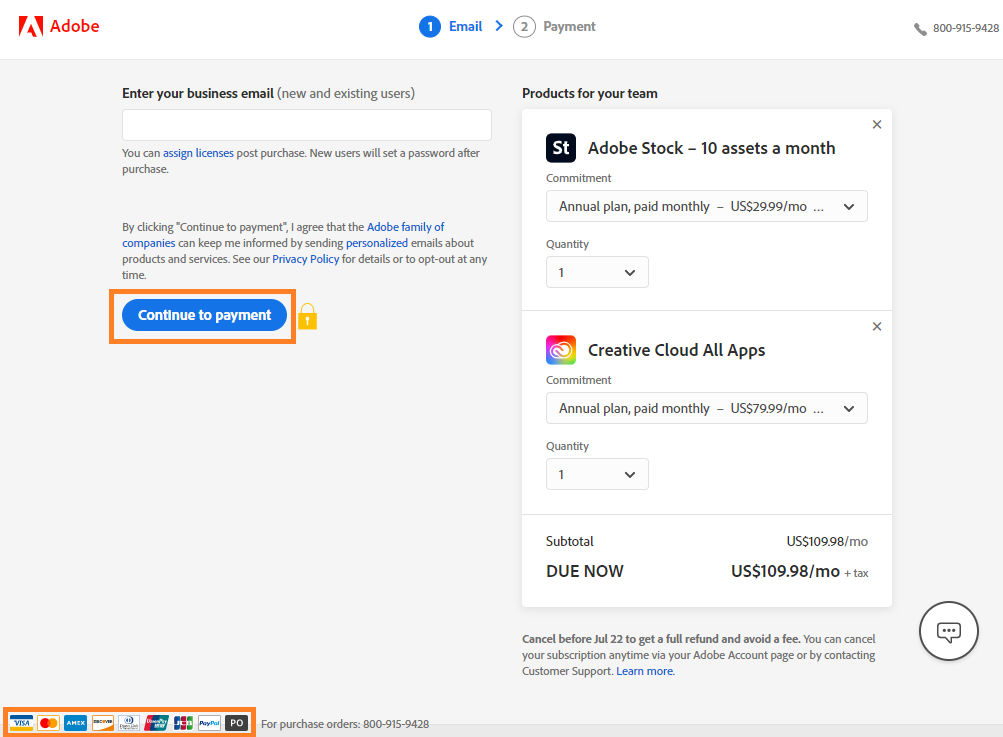Click the Discover card icon

[x=102, y=723]
